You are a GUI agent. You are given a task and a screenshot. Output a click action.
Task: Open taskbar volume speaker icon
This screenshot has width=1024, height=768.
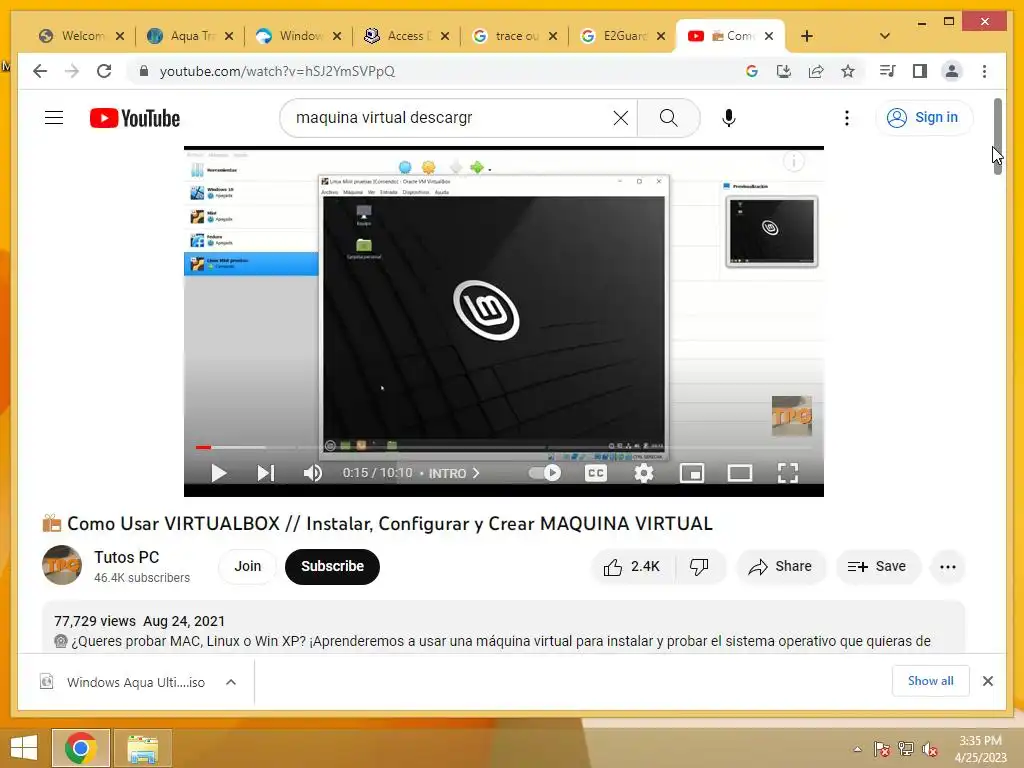[x=930, y=749]
